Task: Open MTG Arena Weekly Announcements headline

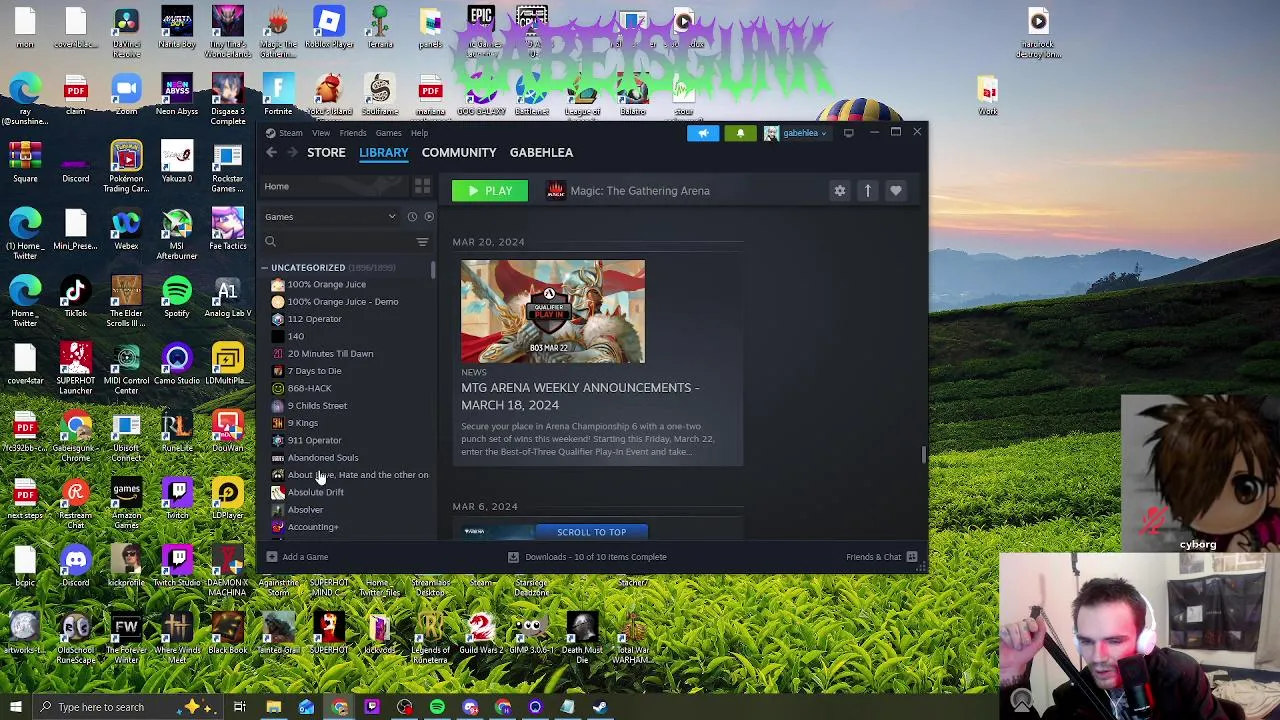Action: tap(580, 396)
